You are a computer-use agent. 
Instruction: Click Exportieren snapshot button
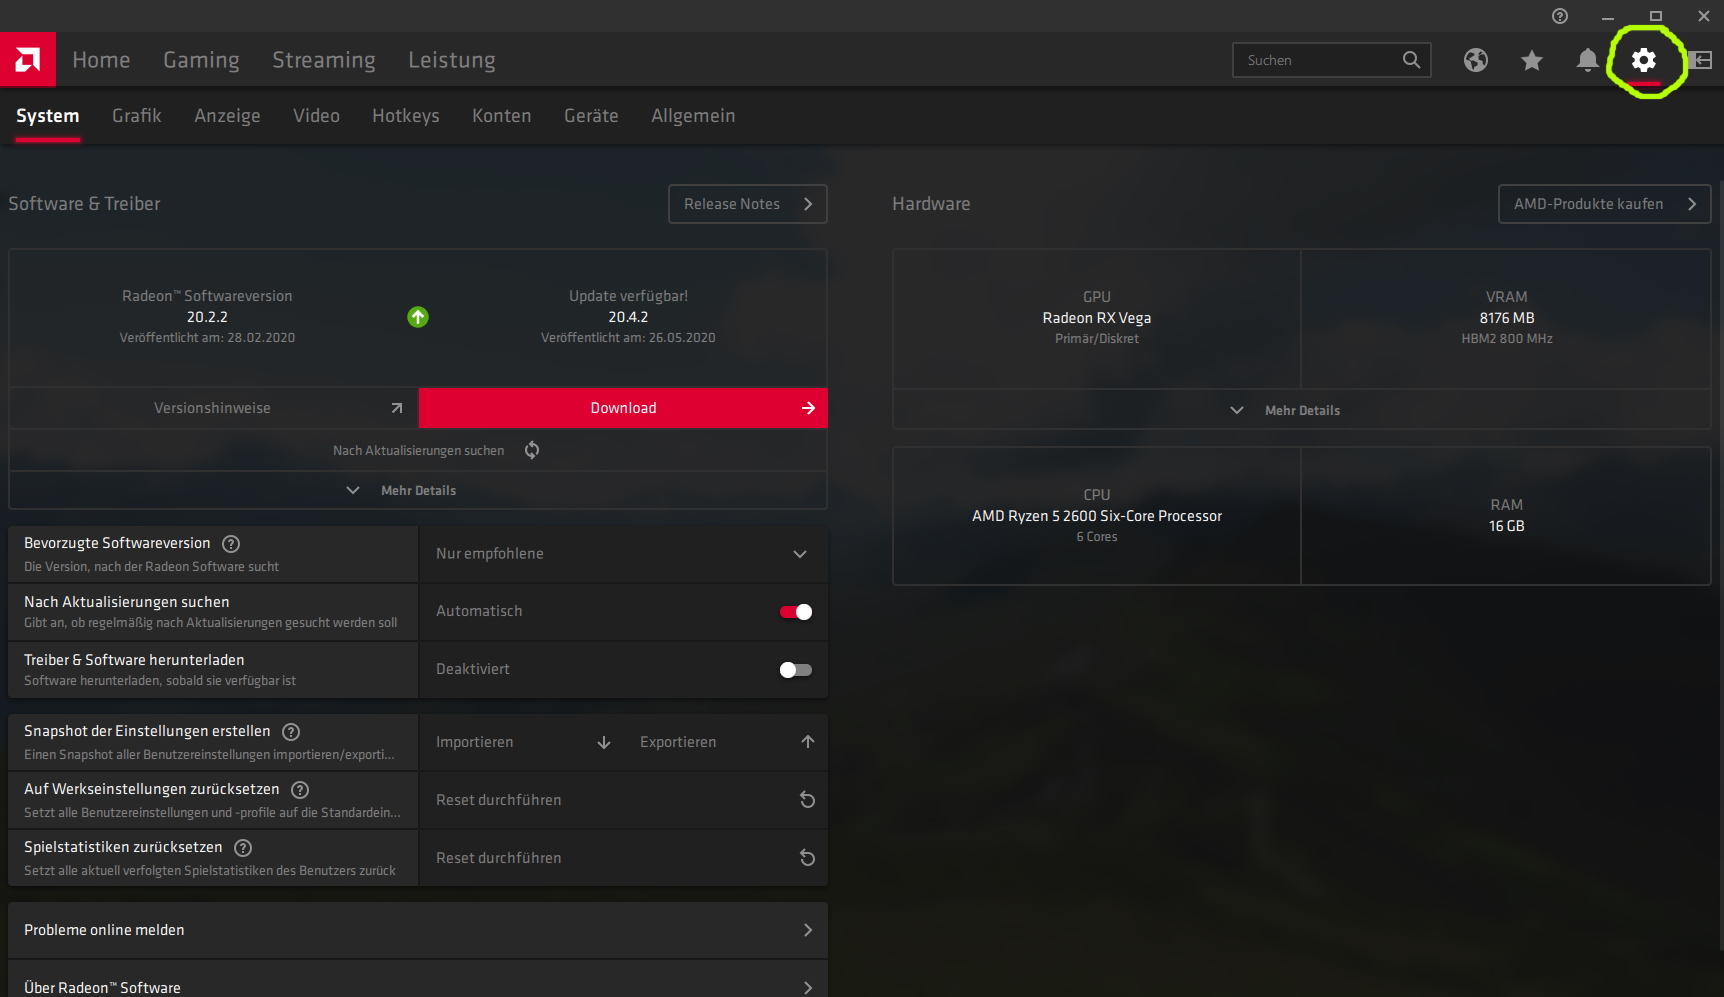(726, 742)
